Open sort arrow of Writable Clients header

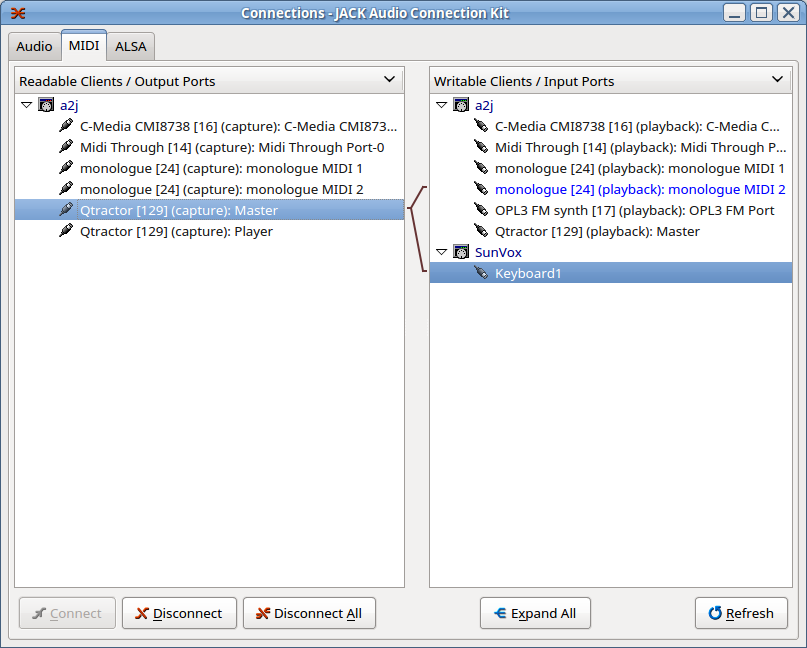[778, 79]
